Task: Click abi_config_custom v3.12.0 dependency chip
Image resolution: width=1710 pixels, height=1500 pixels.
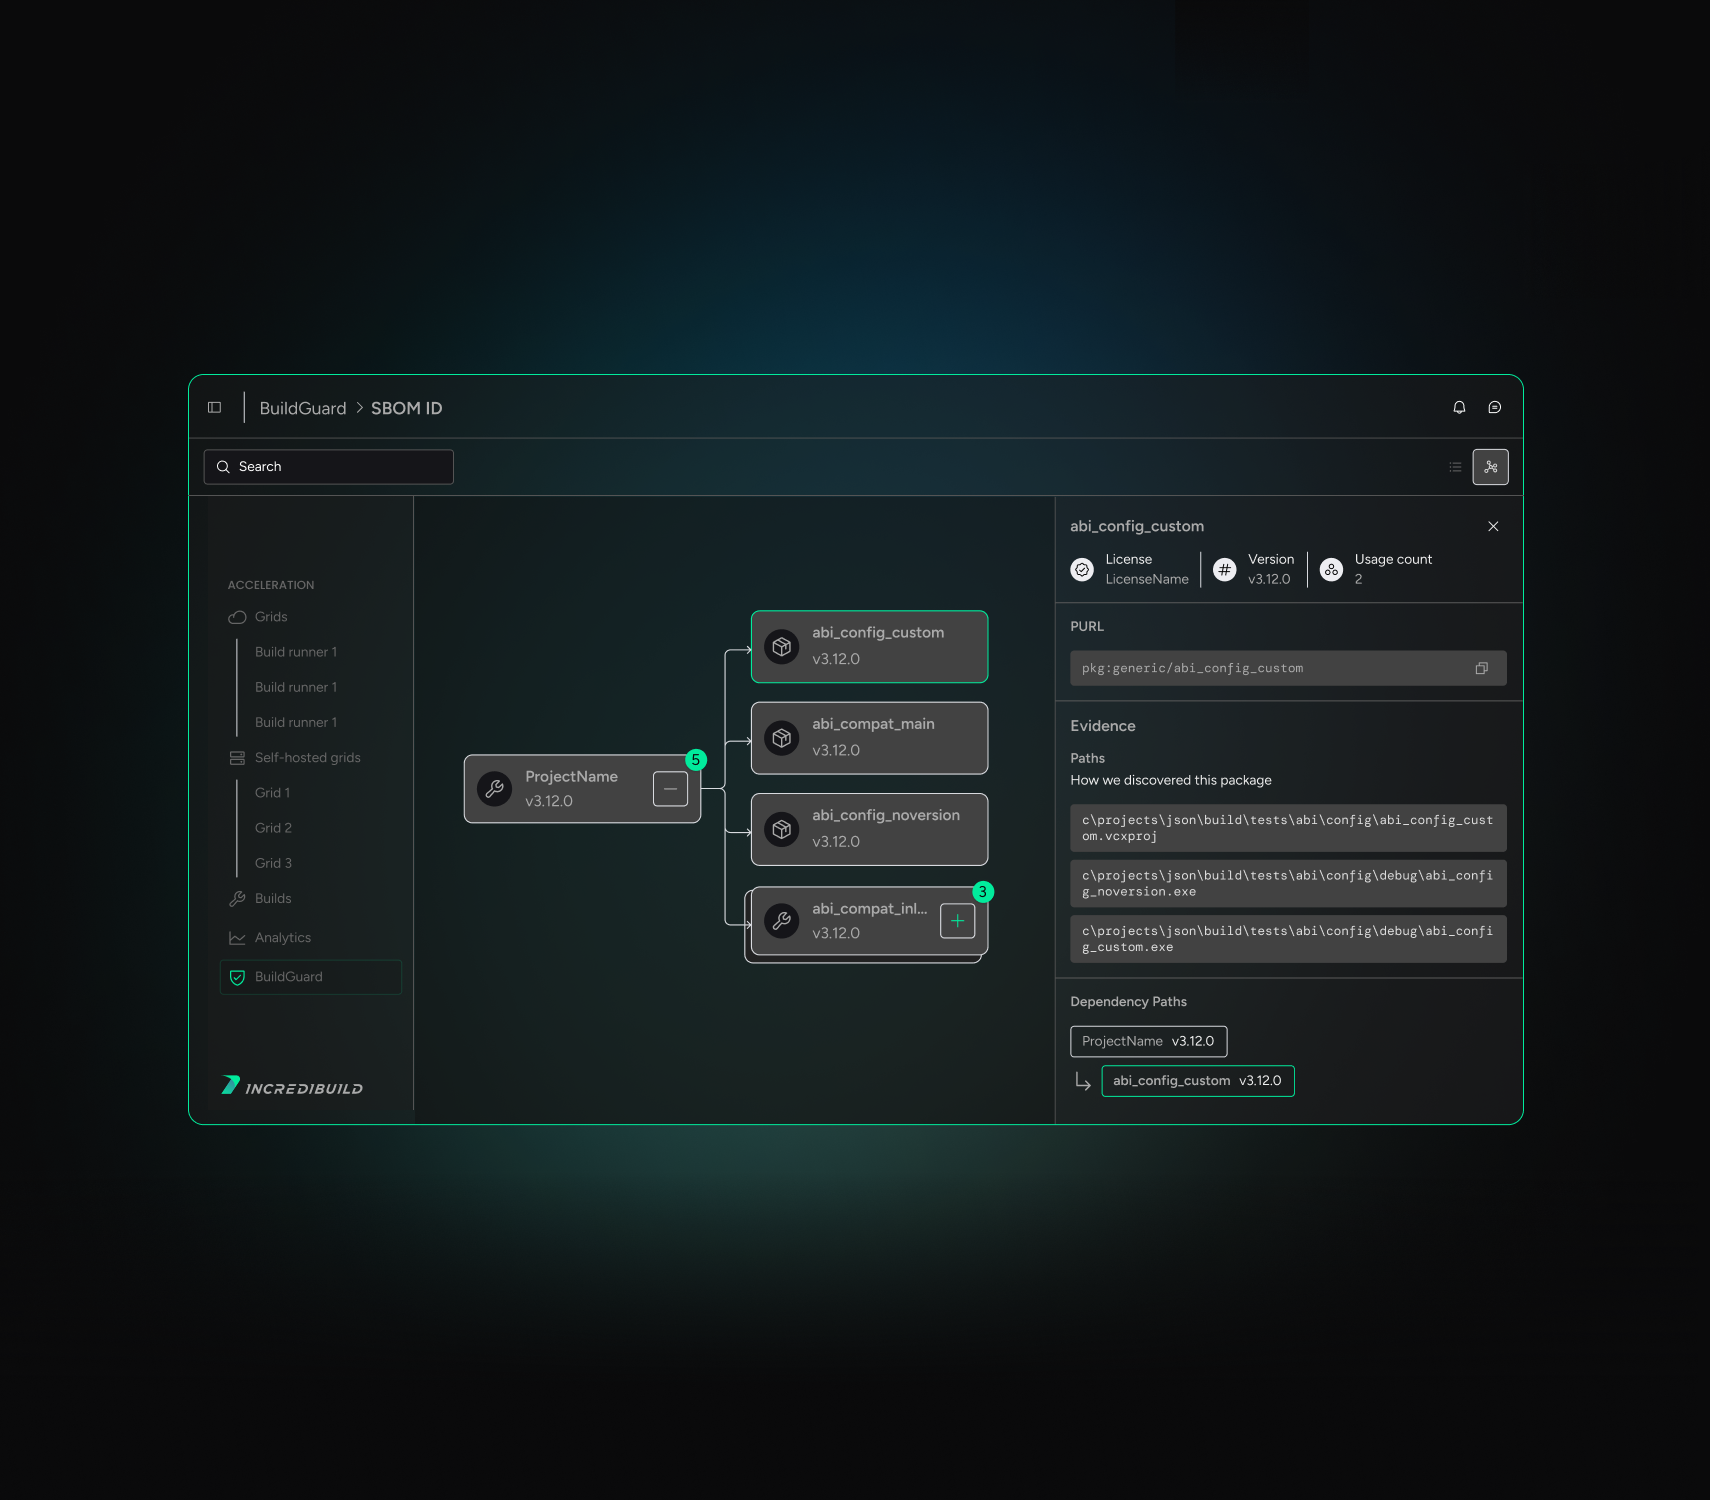Action: 1198,1081
